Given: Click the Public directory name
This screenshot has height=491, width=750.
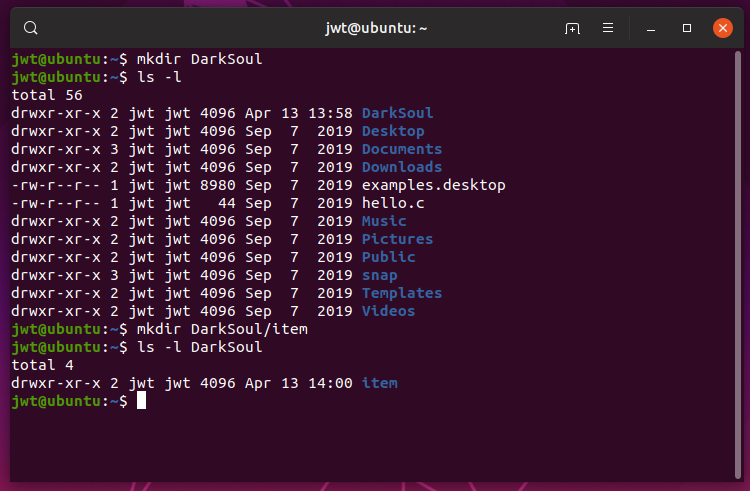Looking at the screenshot, I should coord(388,257).
